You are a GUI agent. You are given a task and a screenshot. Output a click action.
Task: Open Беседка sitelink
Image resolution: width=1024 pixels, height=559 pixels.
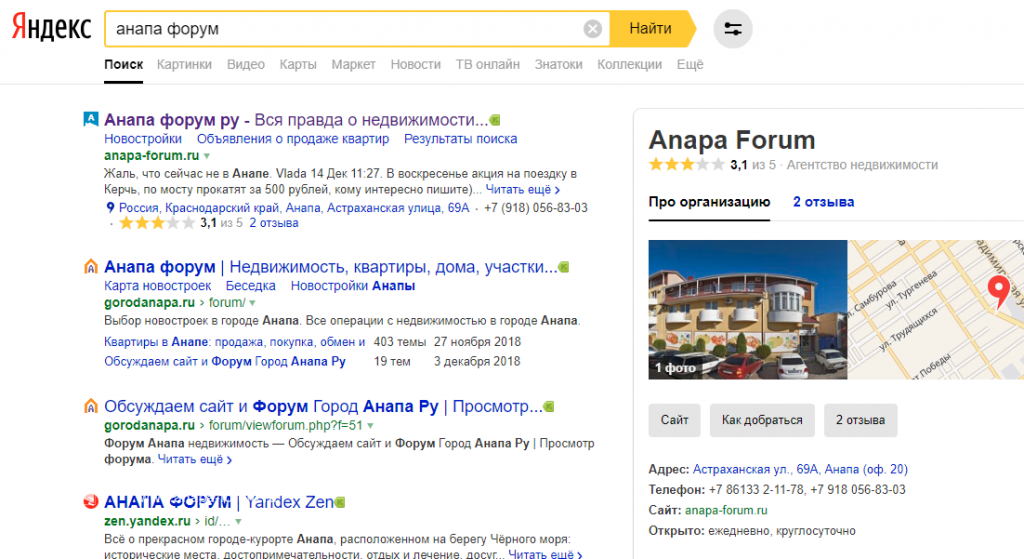coord(251,285)
